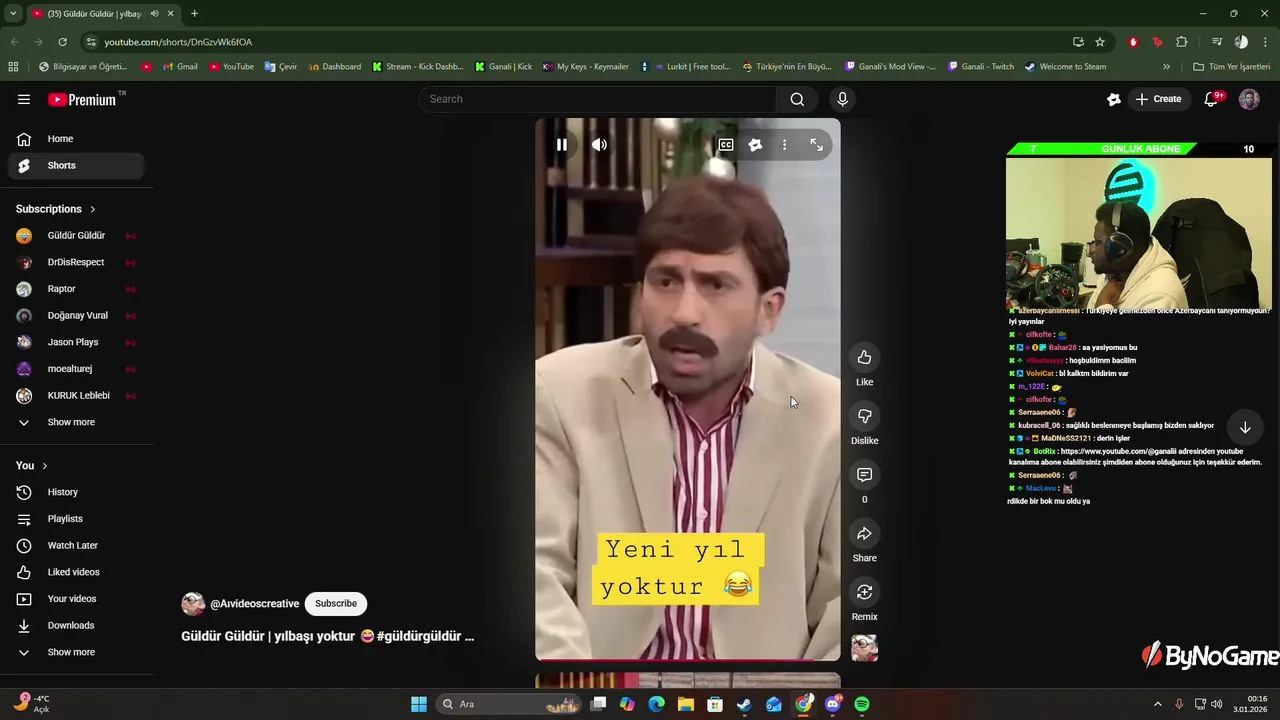Viewport: 1280px width, 720px height.
Task: Enter fullscreen for the Short
Action: (x=816, y=145)
